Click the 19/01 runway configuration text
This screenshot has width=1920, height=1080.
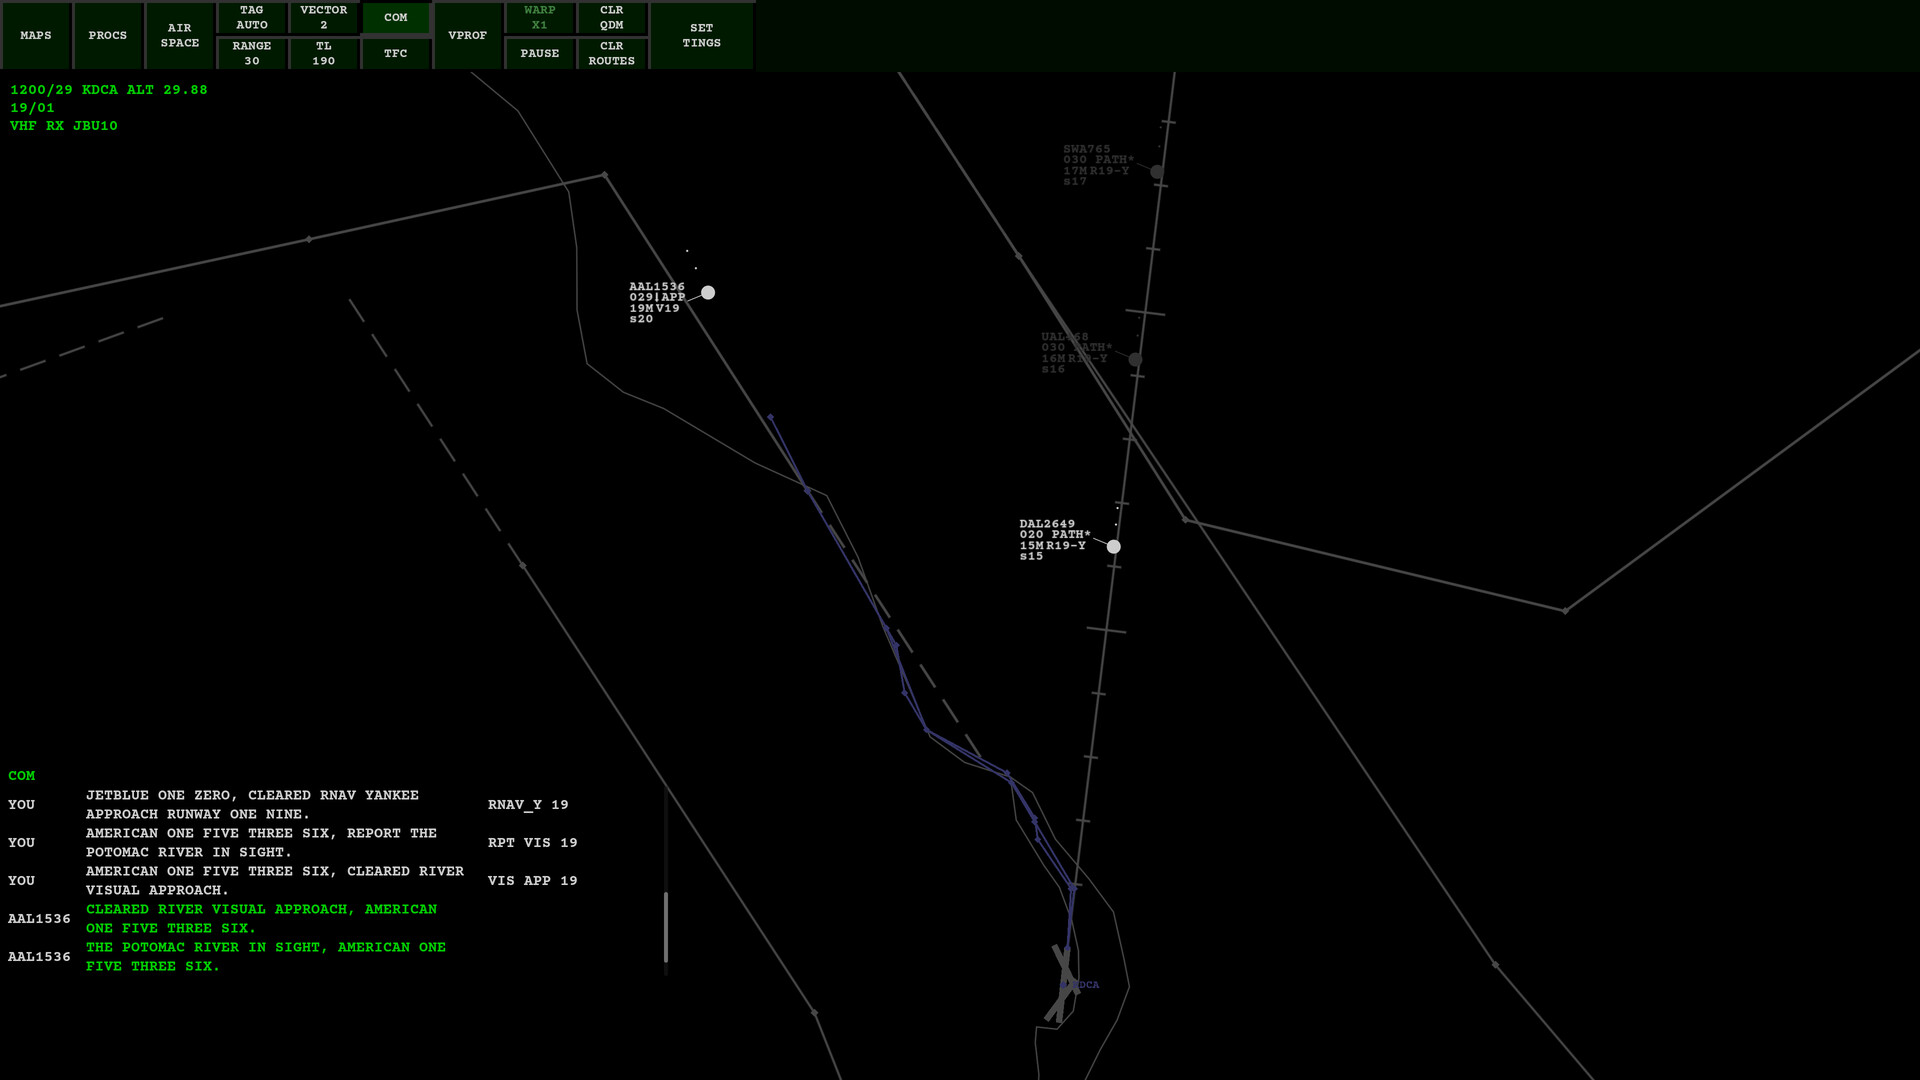tap(32, 108)
